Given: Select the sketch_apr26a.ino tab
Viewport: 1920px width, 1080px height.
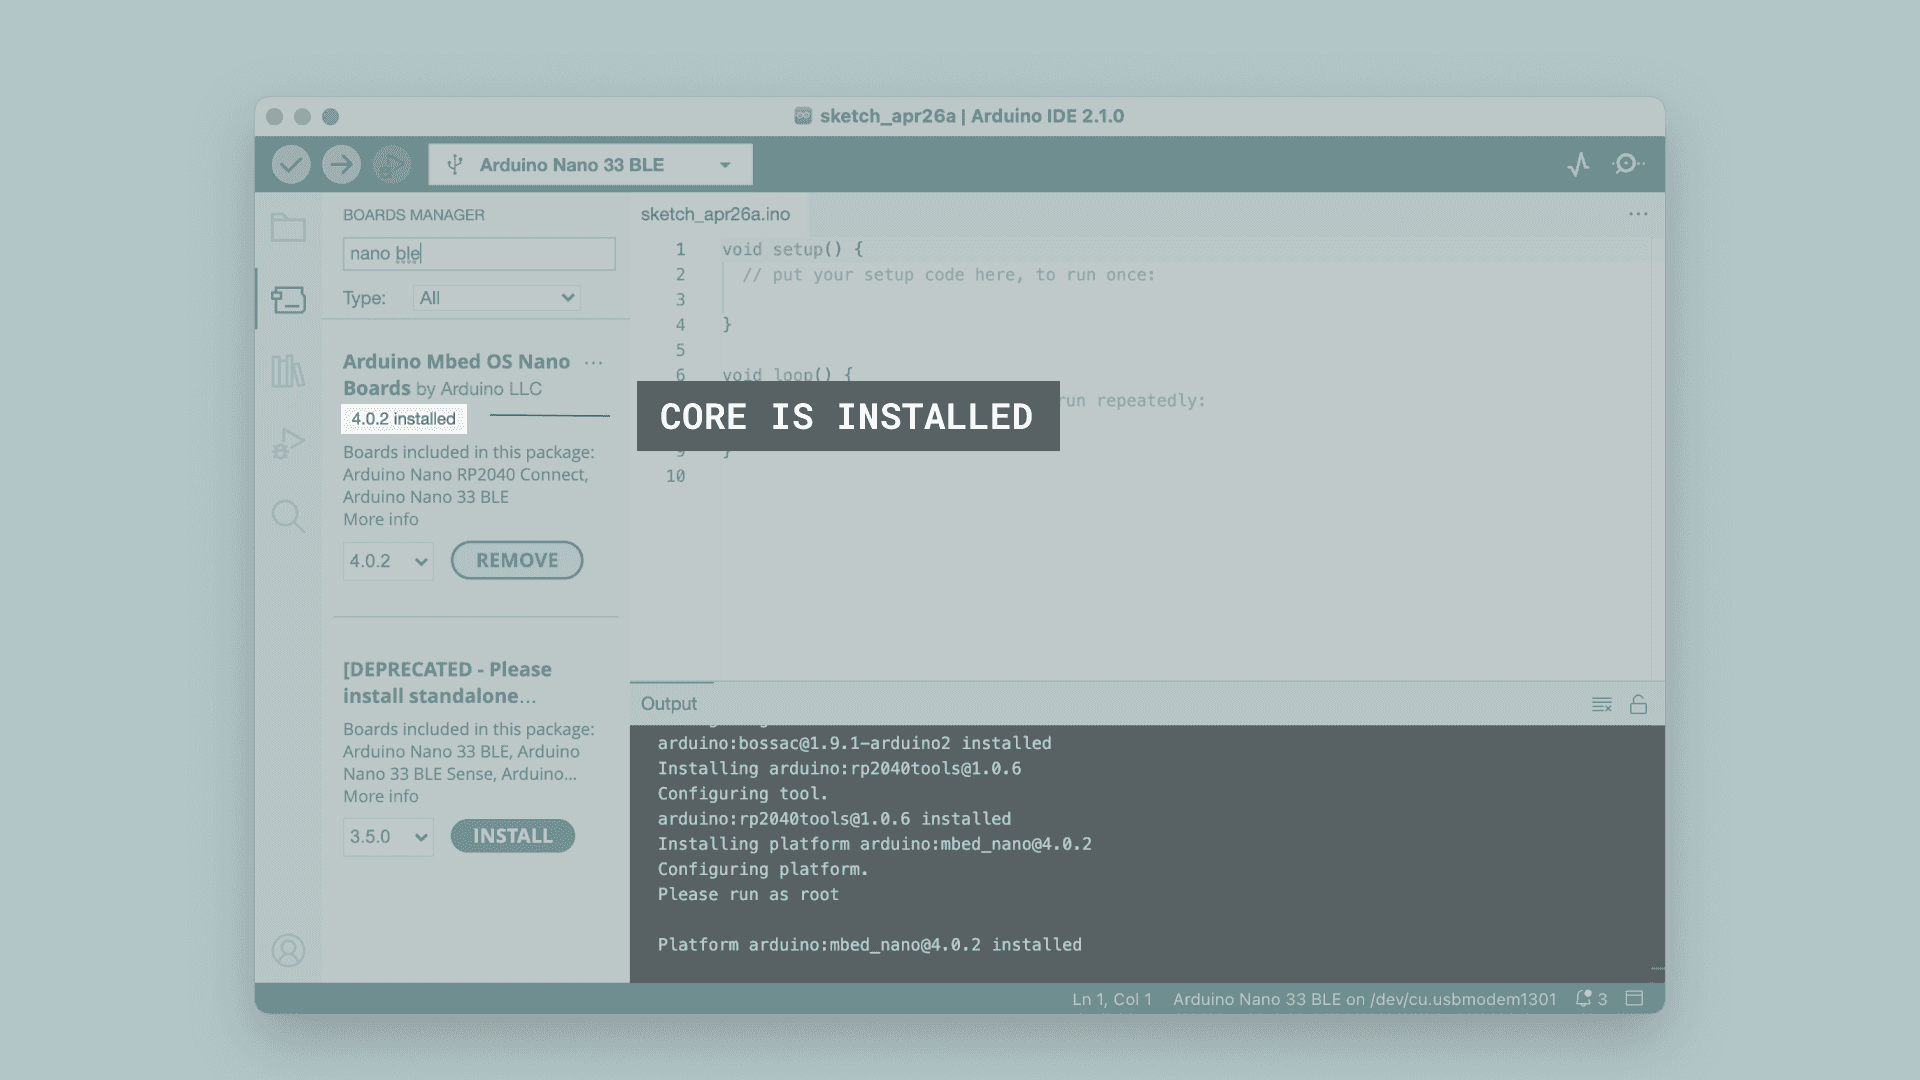Looking at the screenshot, I should (x=715, y=214).
